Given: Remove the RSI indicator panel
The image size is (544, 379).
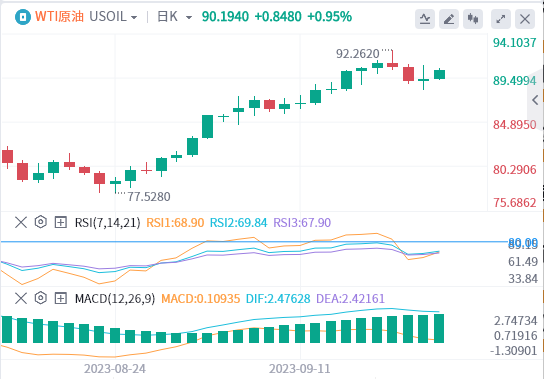Looking at the screenshot, I should pos(21,222).
